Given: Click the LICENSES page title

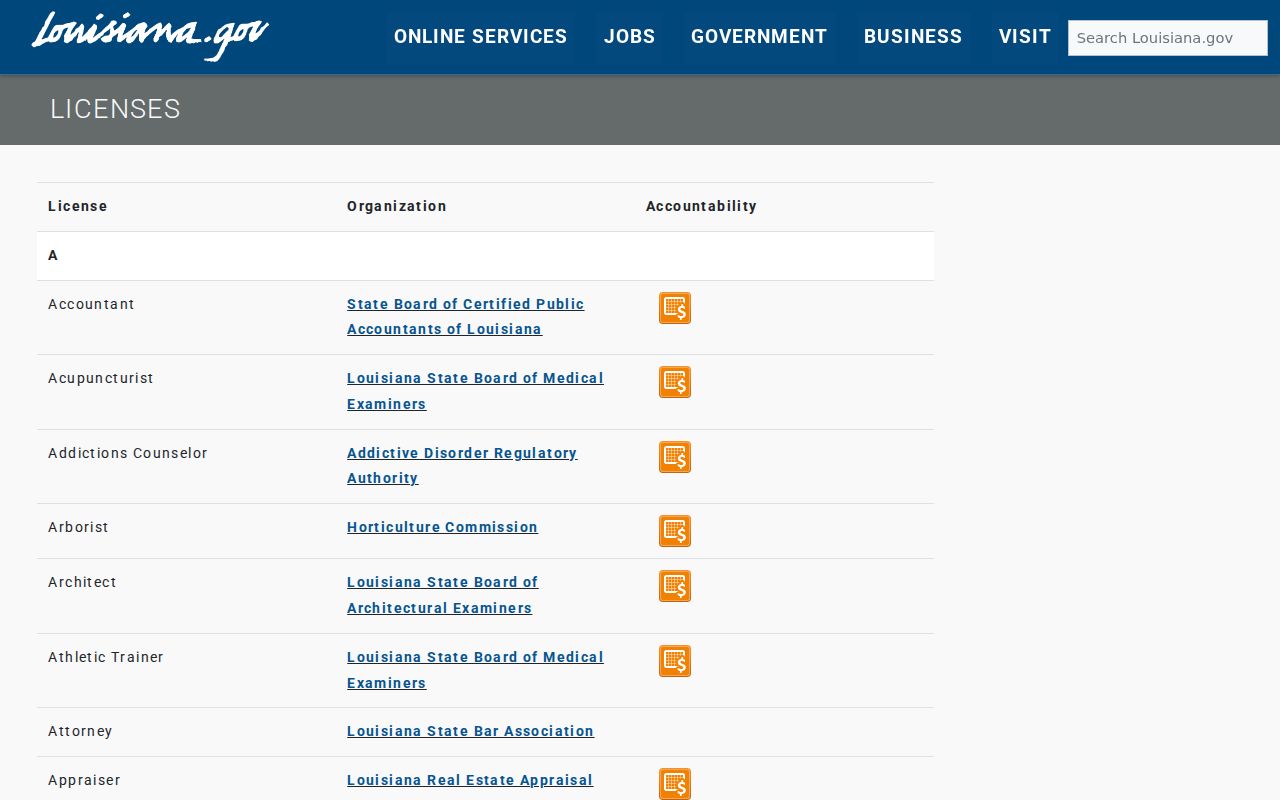Looking at the screenshot, I should pyautogui.click(x=115, y=109).
